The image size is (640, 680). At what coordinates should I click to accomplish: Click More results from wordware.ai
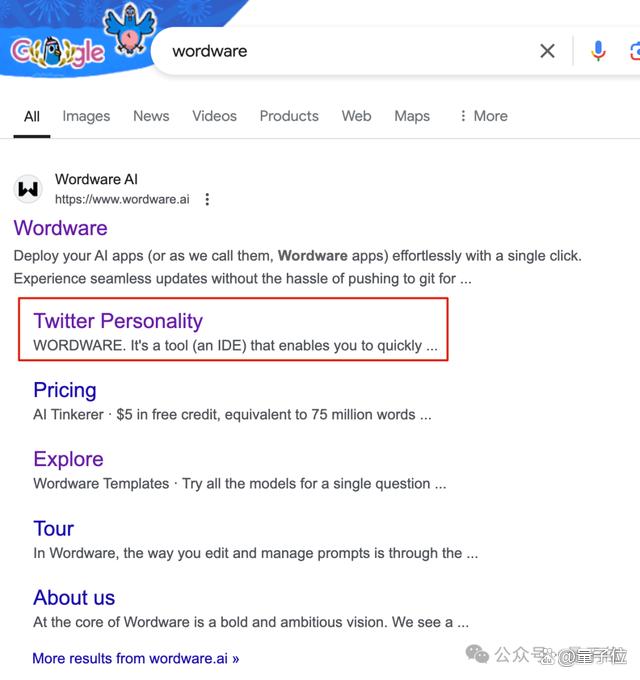click(136, 658)
